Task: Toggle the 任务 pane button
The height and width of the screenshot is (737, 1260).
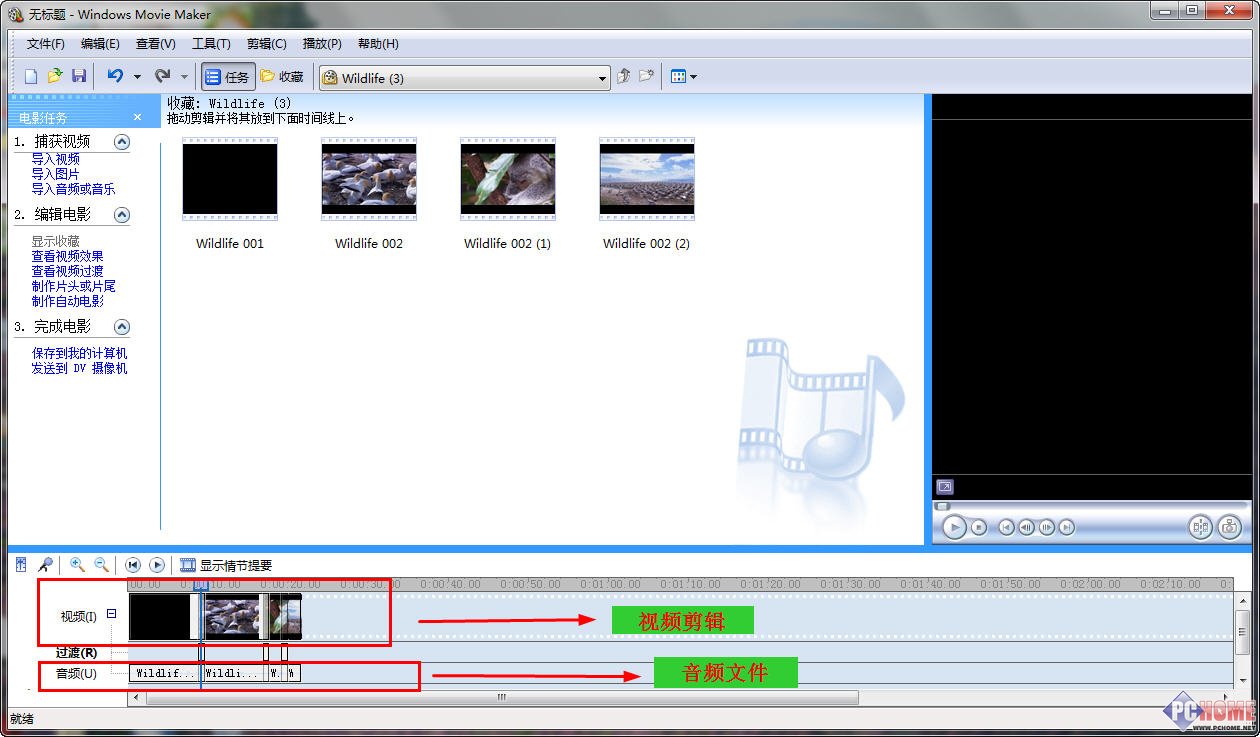Action: (227, 75)
